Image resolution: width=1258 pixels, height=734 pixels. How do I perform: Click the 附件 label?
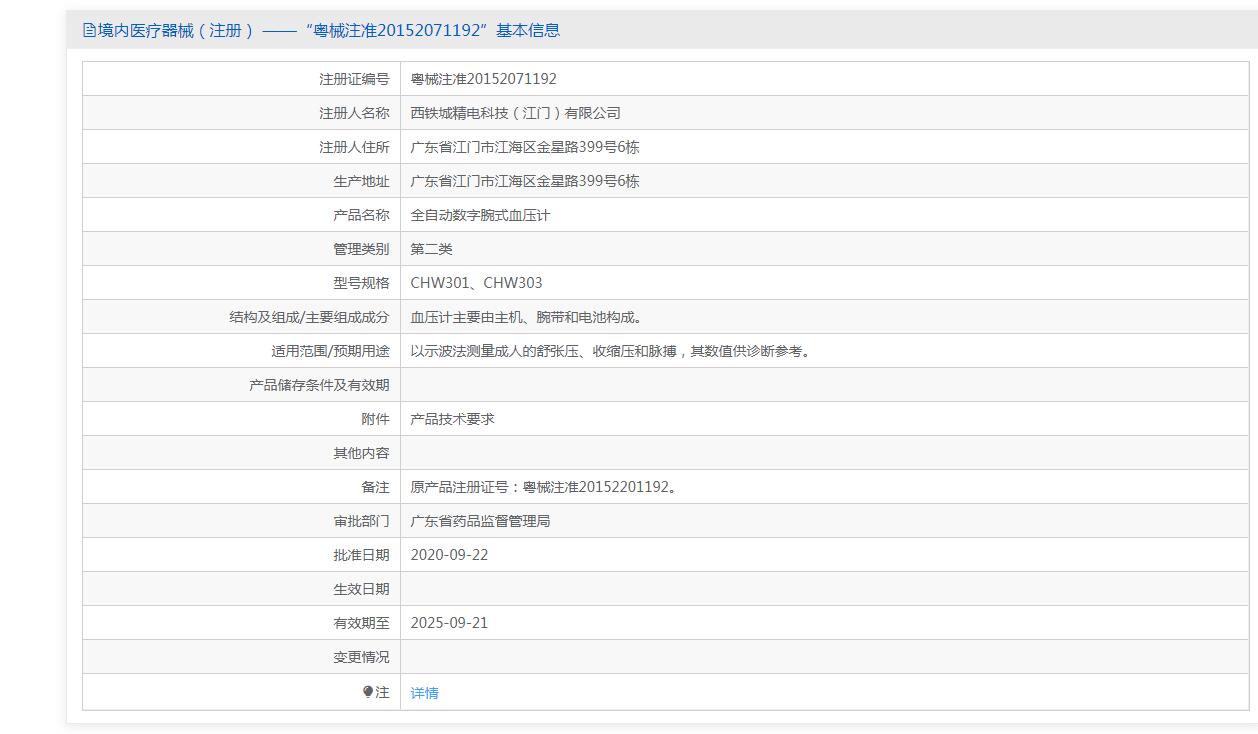pos(375,419)
